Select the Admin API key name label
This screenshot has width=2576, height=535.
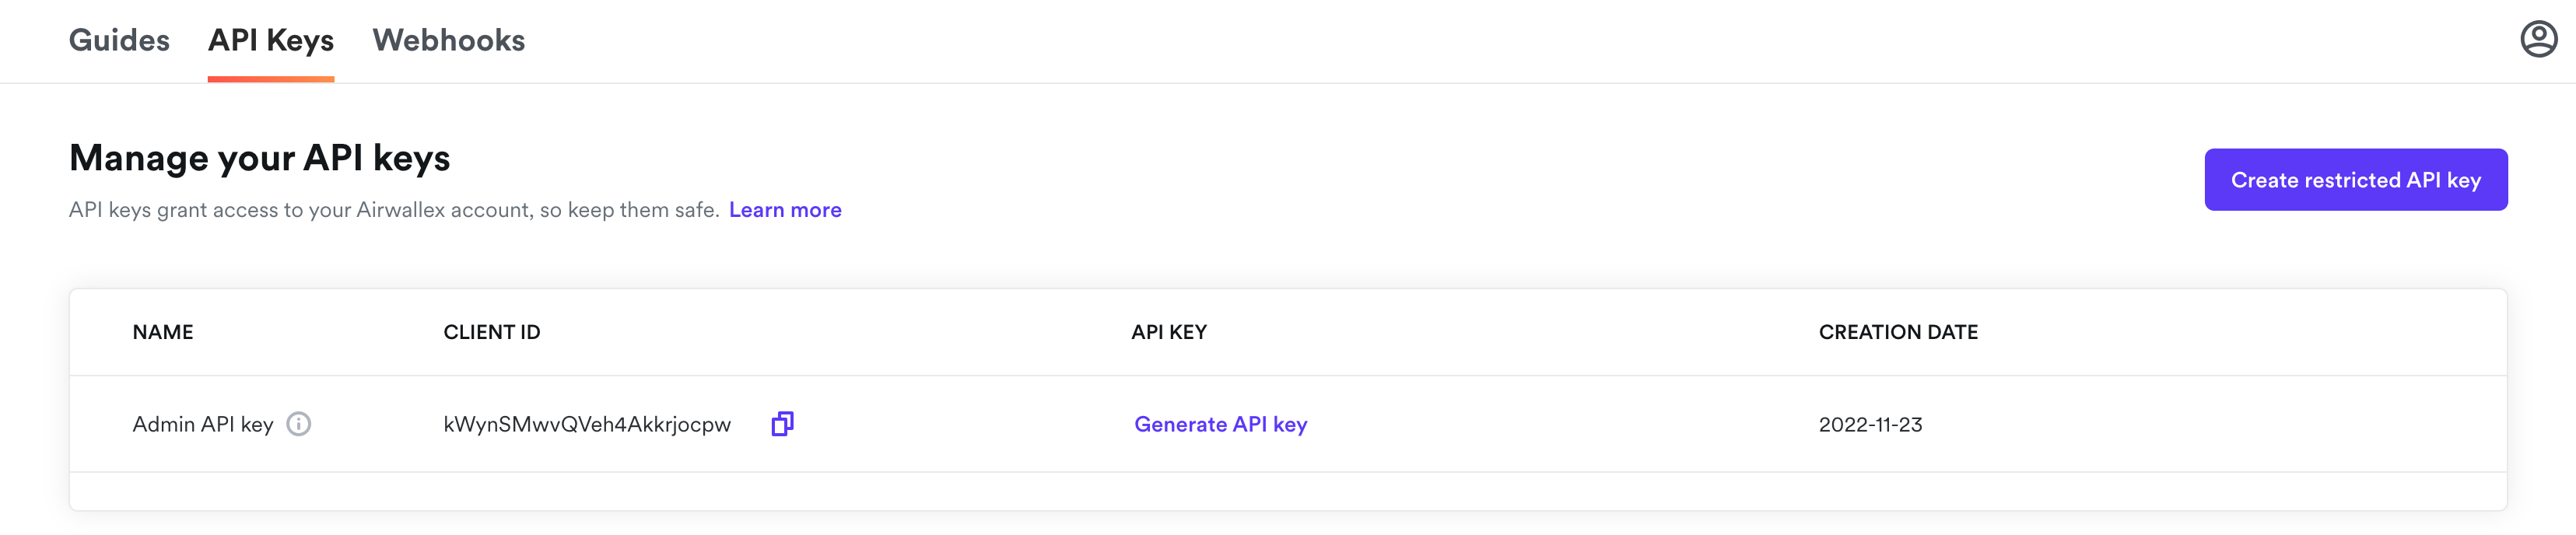pos(203,424)
